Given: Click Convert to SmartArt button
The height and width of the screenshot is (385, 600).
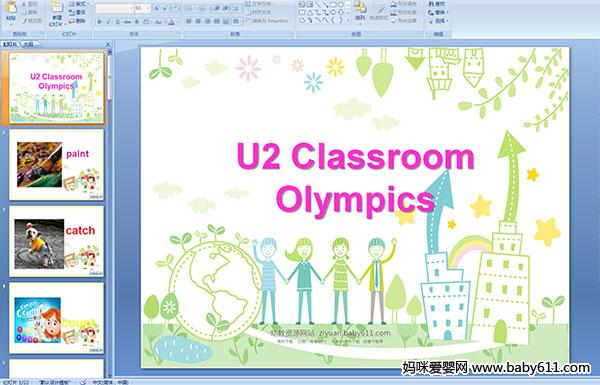Looking at the screenshot, I should point(269,21).
